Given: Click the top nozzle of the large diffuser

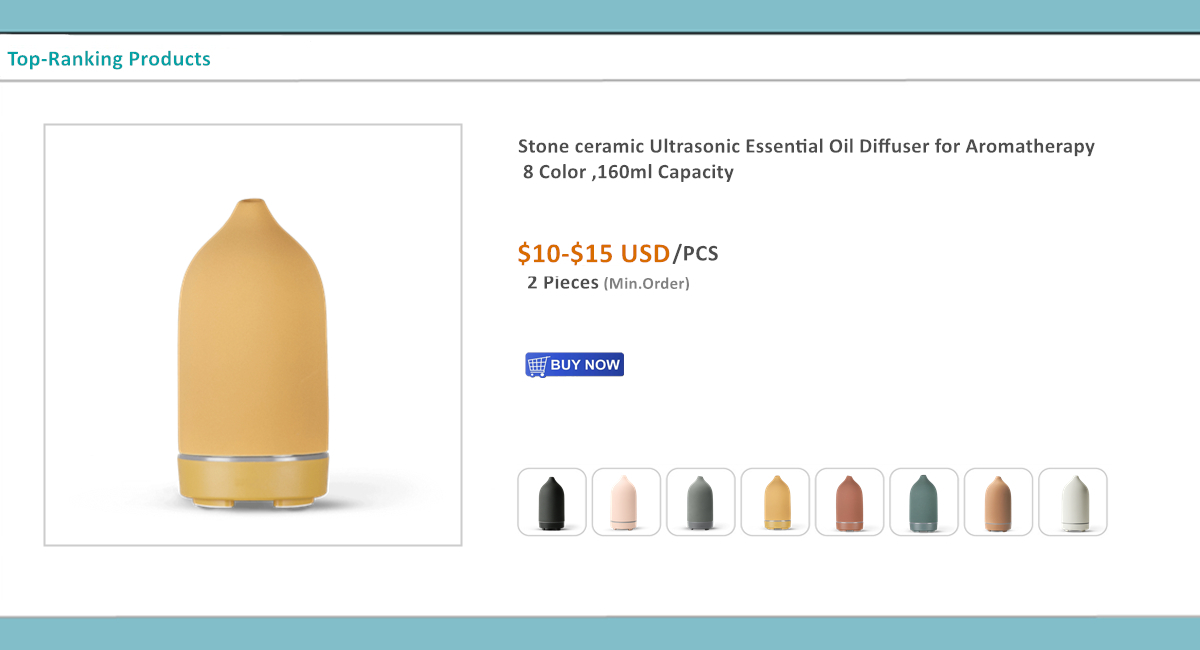Looking at the screenshot, I should tap(252, 208).
